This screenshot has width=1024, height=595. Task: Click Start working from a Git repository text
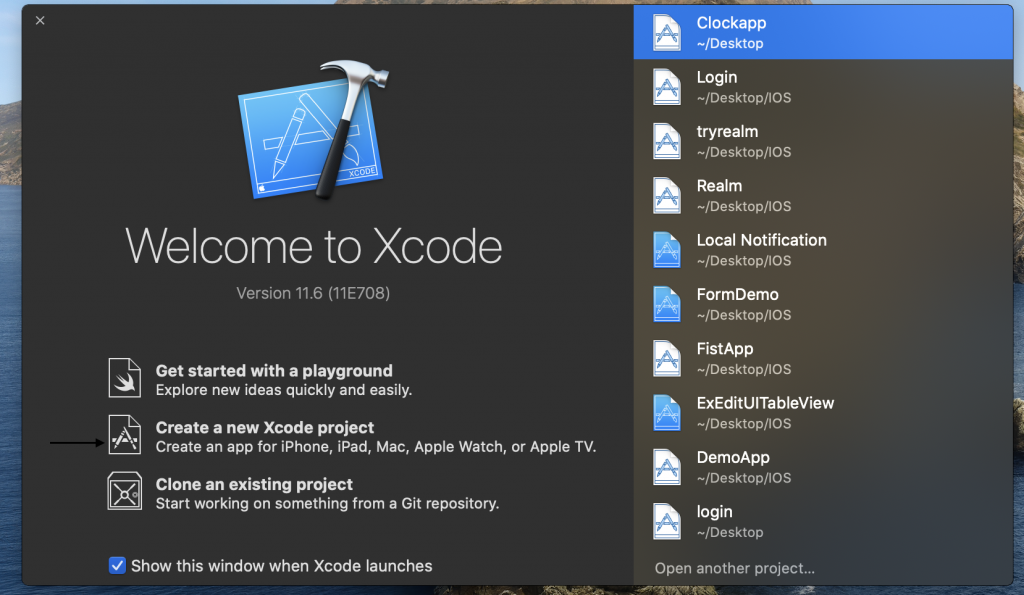pyautogui.click(x=327, y=504)
